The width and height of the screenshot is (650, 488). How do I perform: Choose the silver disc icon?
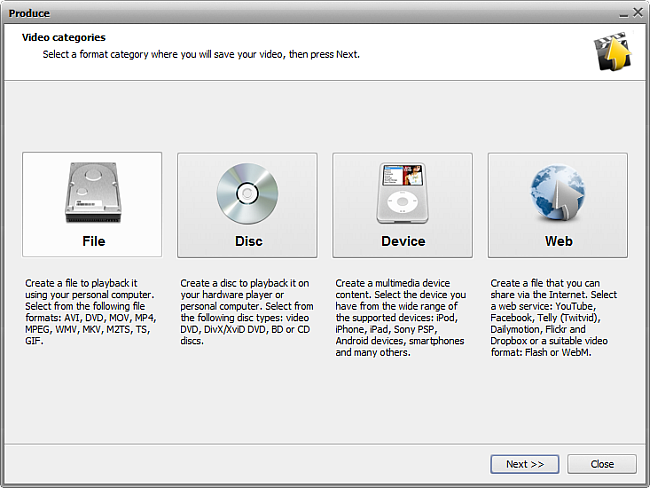(x=247, y=193)
